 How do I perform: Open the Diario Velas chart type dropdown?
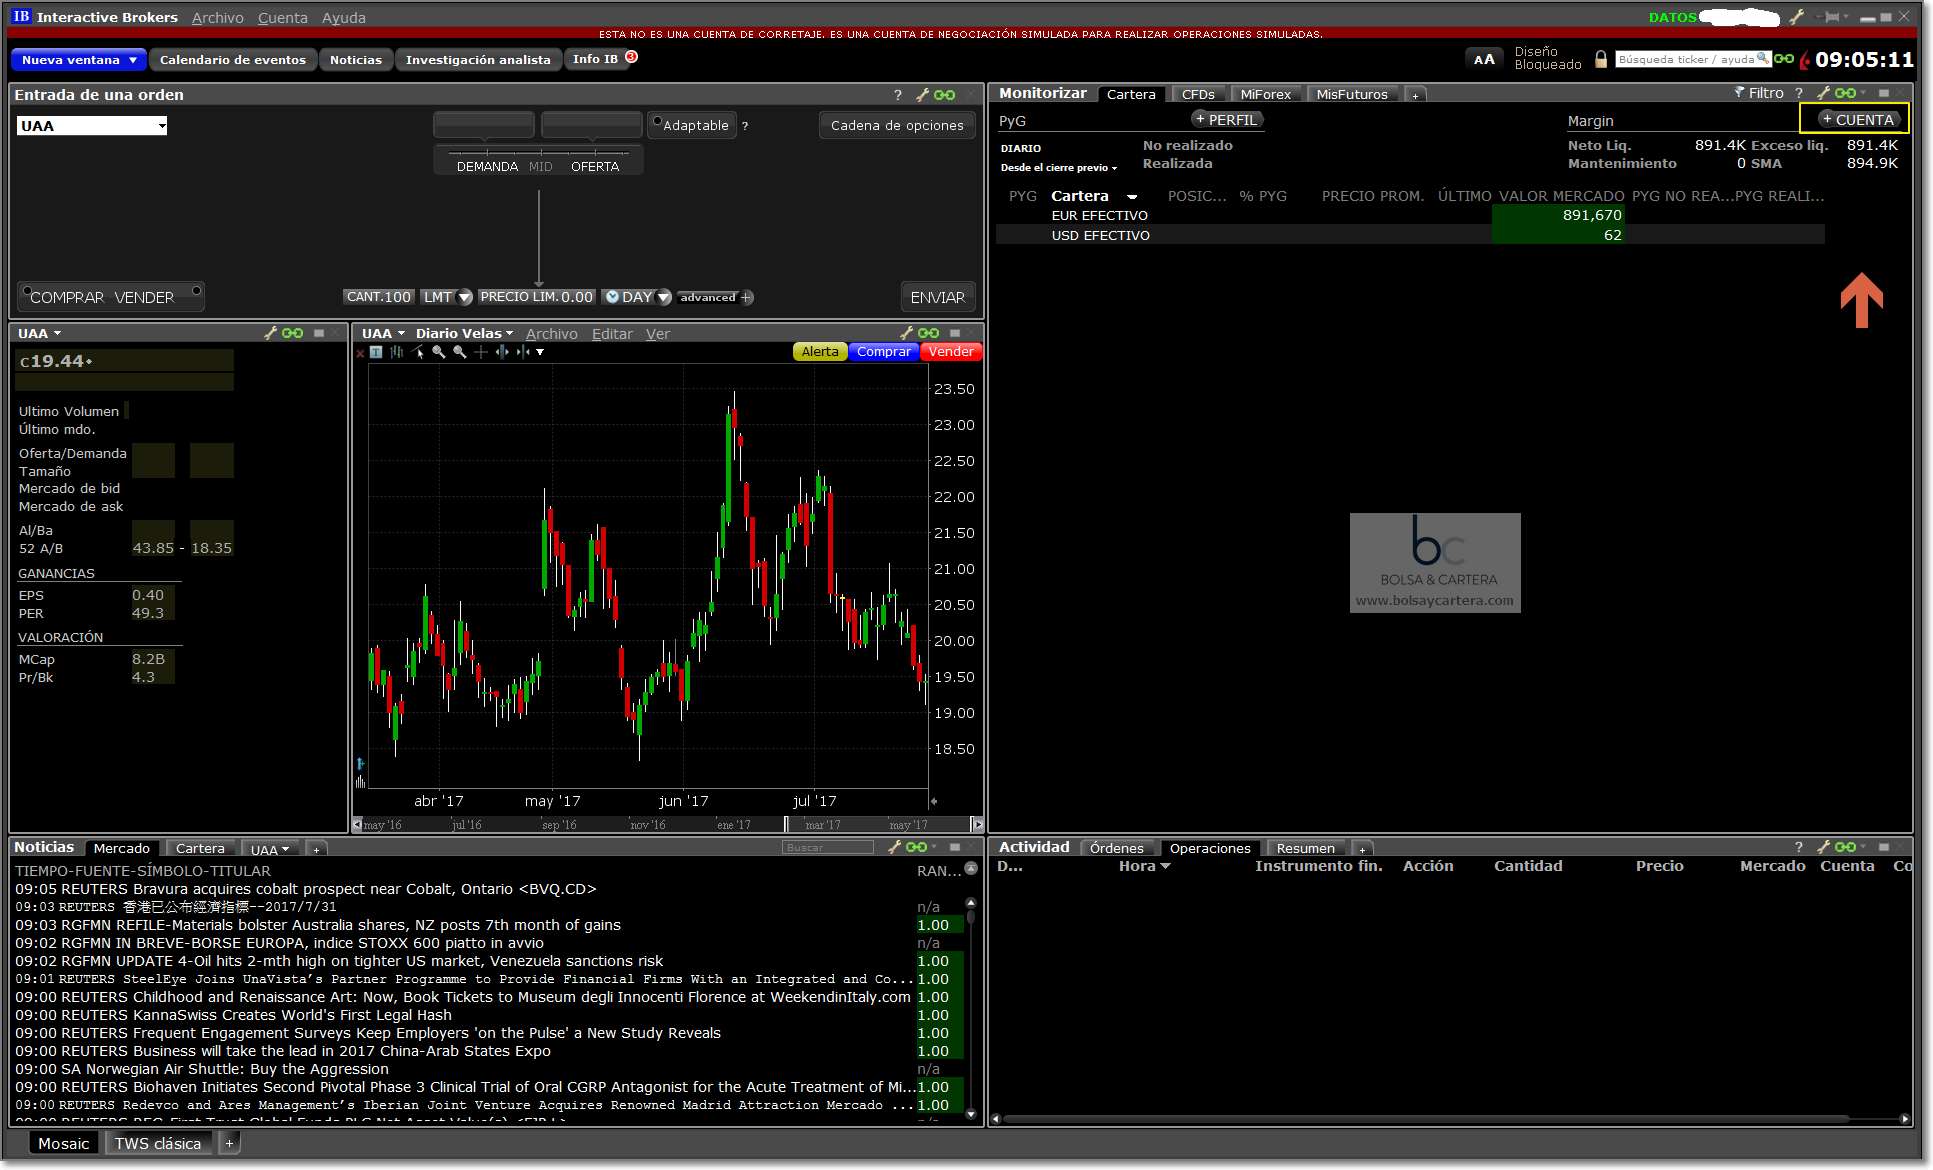[464, 333]
